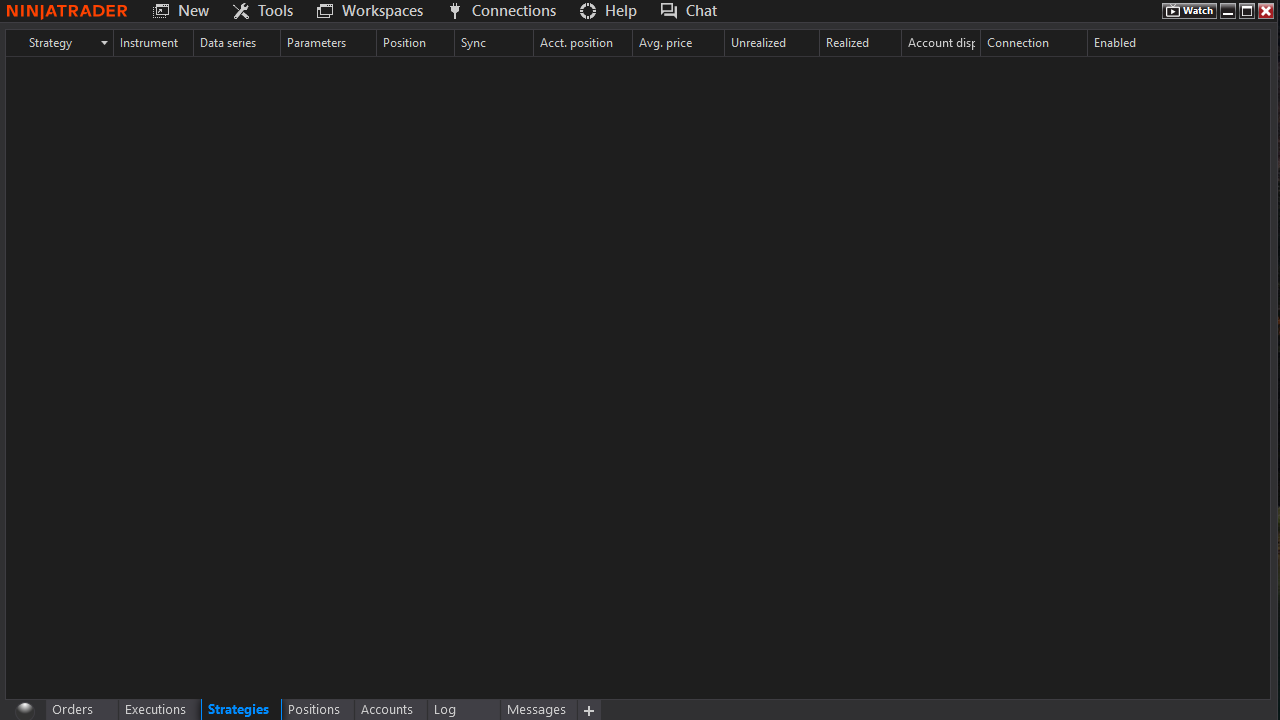Image resolution: width=1280 pixels, height=720 pixels.
Task: Open the Tools menu
Action: coord(263,11)
